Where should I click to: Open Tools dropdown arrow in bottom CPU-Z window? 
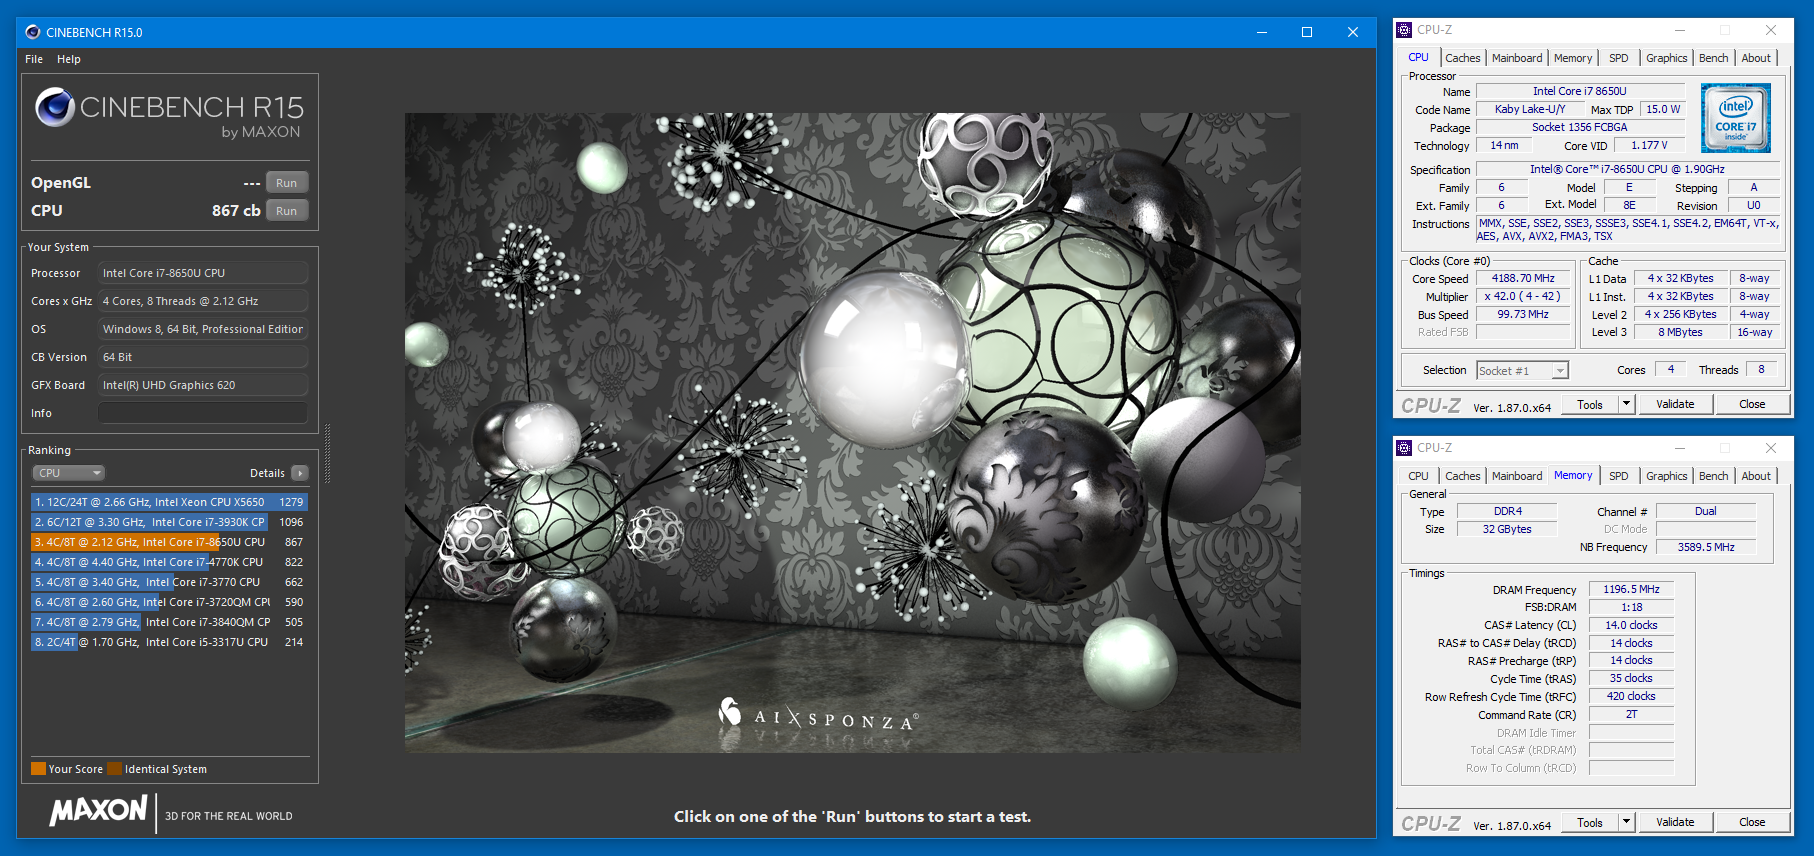(1626, 823)
